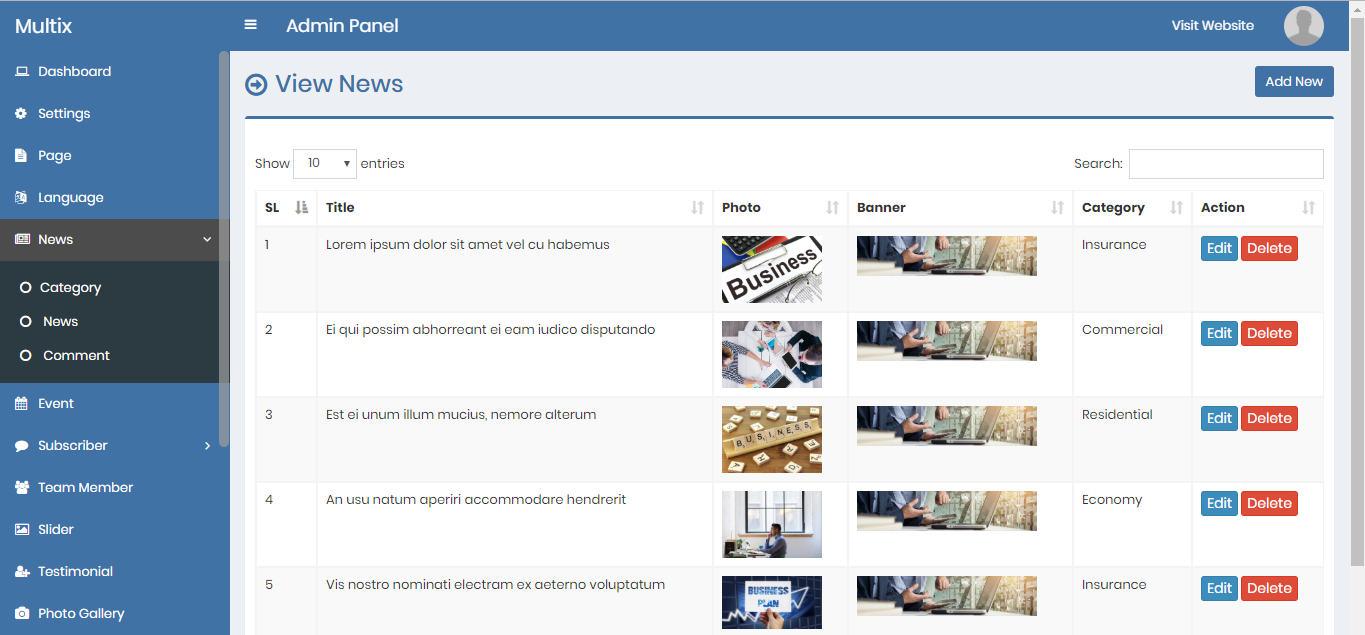
Task: Click the Photo Gallery camera icon
Action: [x=21, y=614]
